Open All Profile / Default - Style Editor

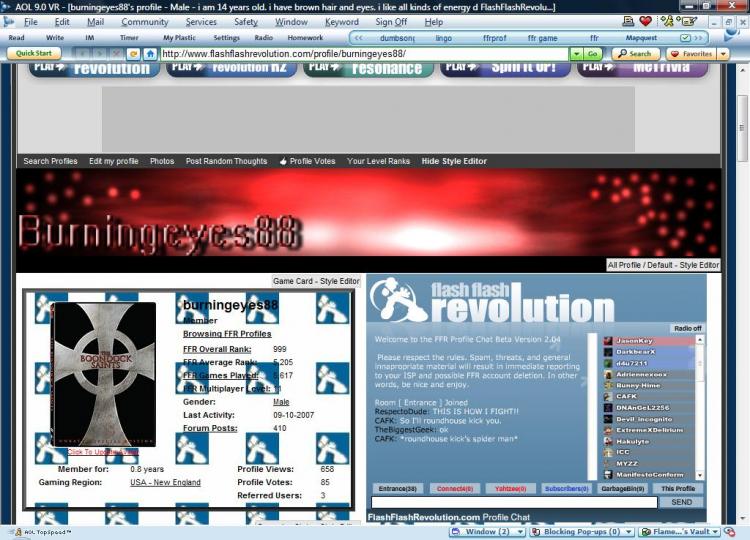pyautogui.click(x=663, y=265)
